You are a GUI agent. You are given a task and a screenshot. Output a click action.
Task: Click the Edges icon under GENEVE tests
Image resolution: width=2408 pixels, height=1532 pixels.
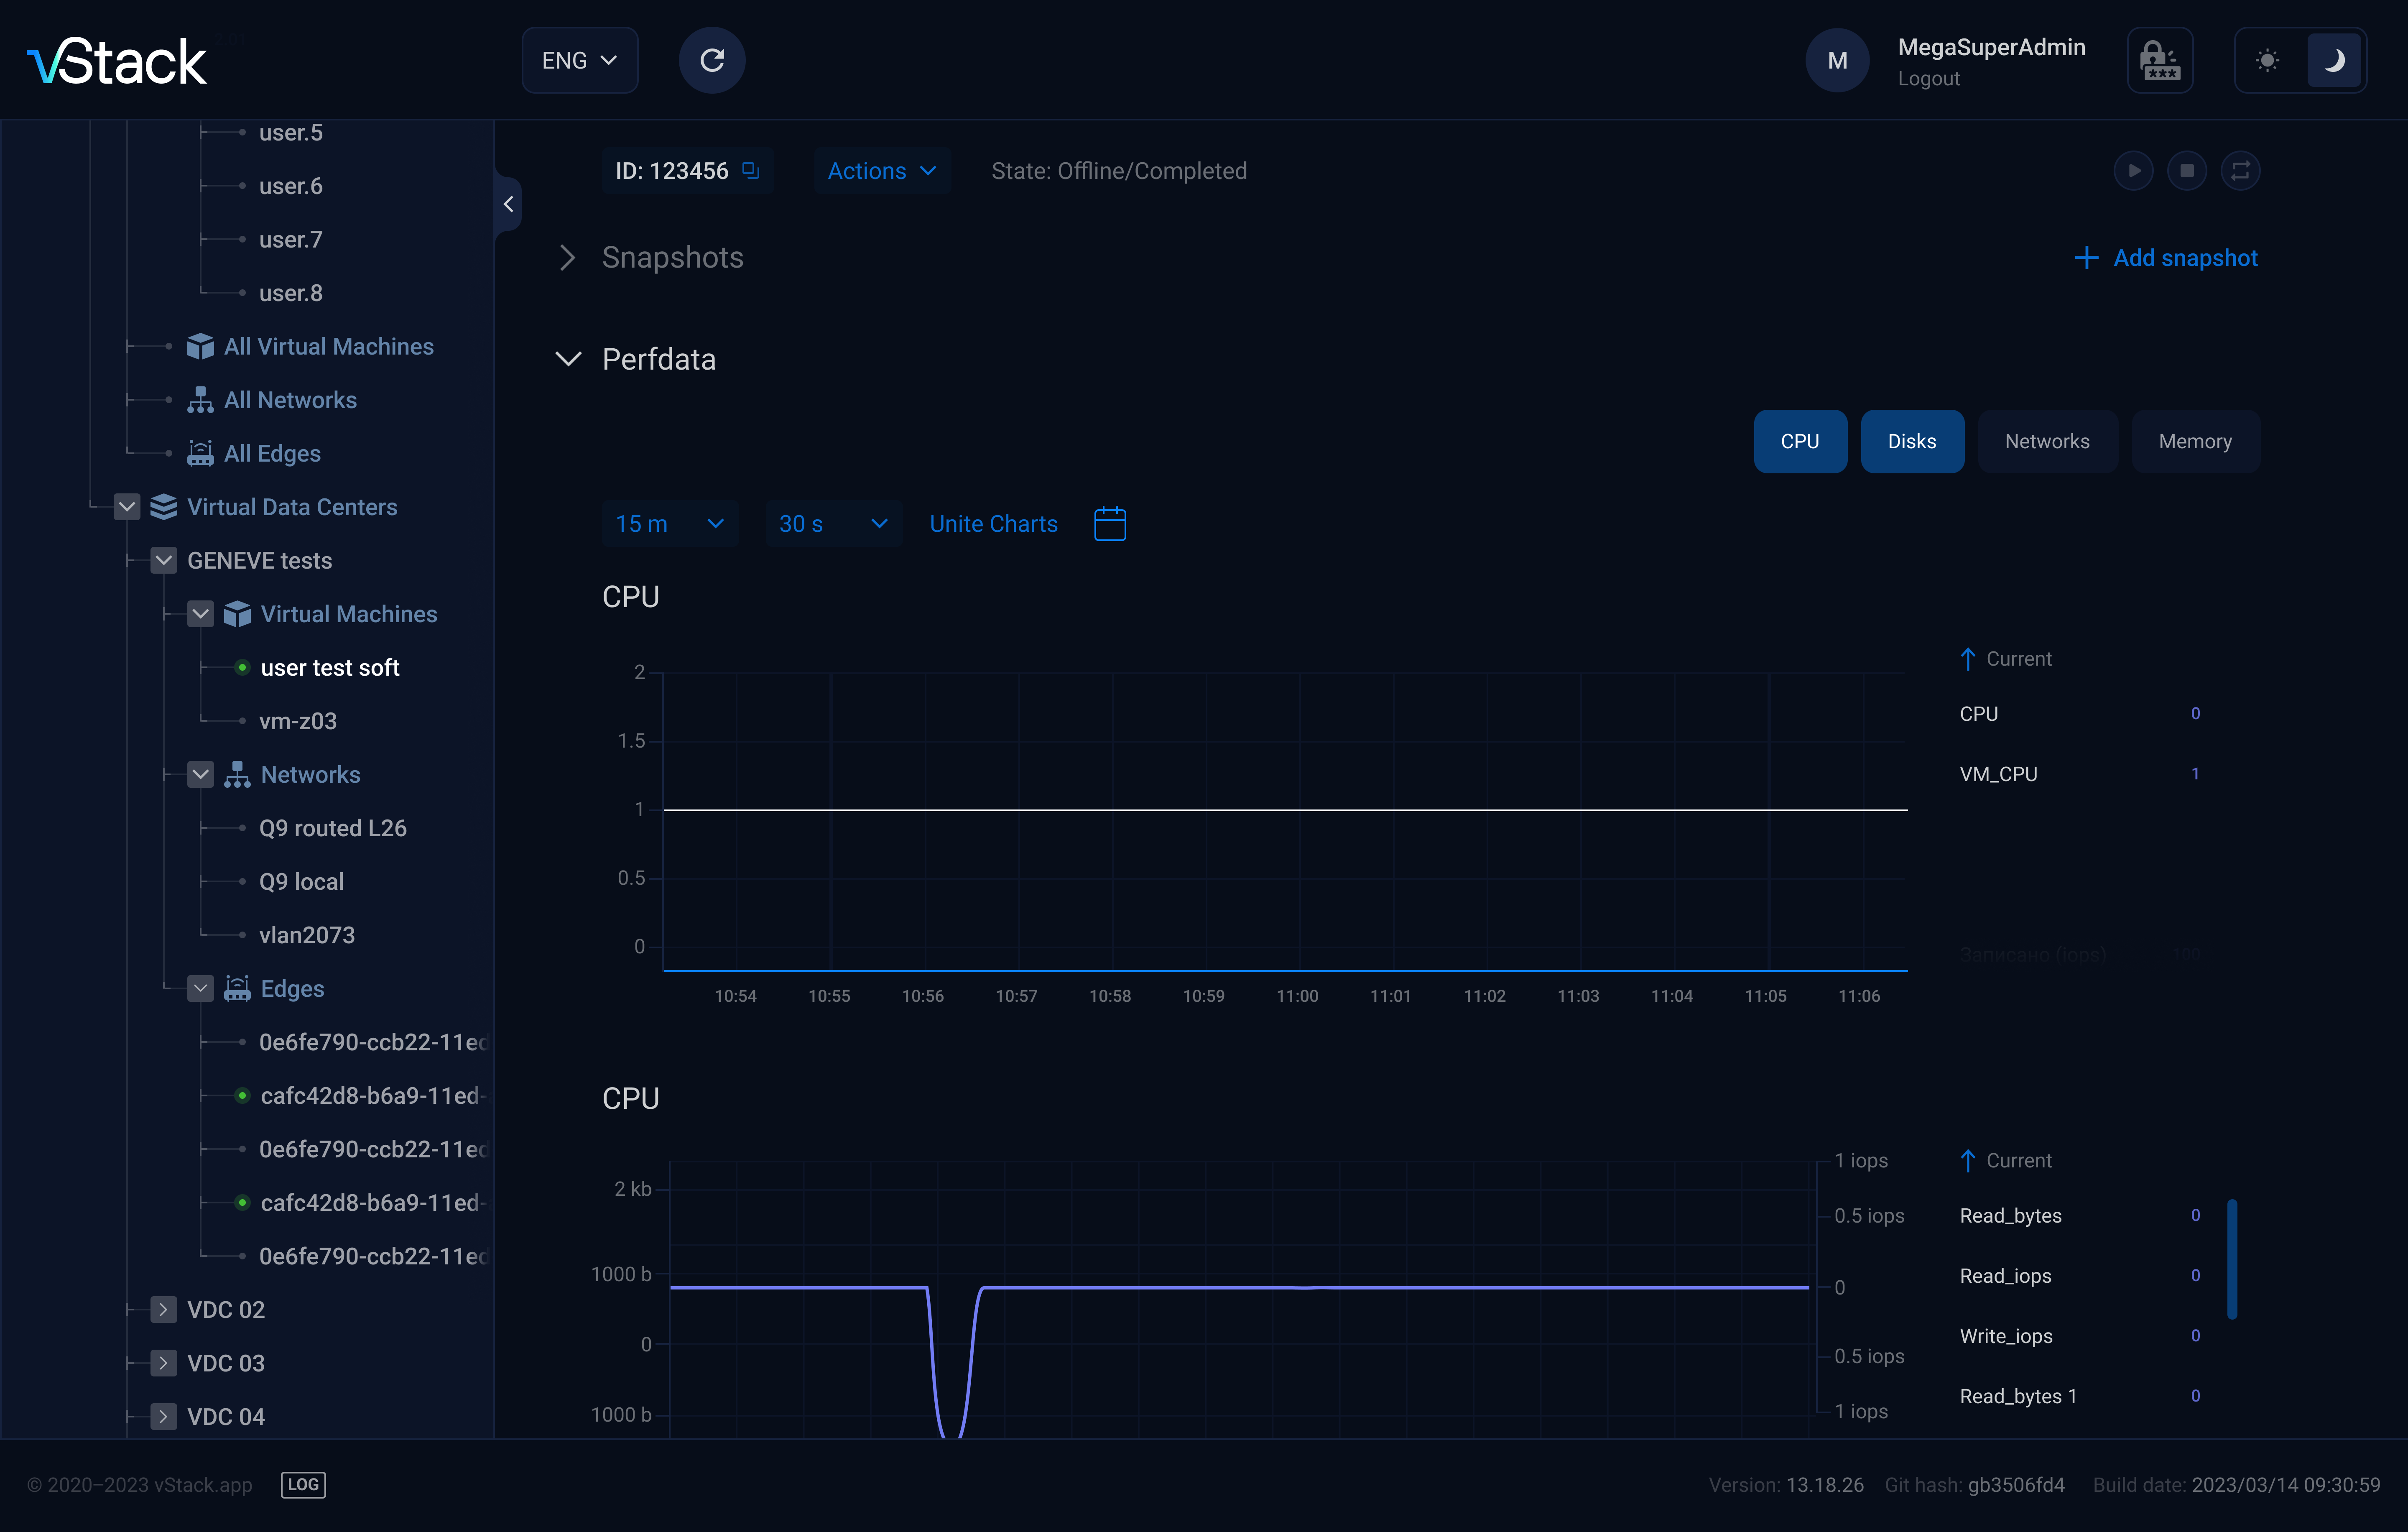[x=237, y=988]
